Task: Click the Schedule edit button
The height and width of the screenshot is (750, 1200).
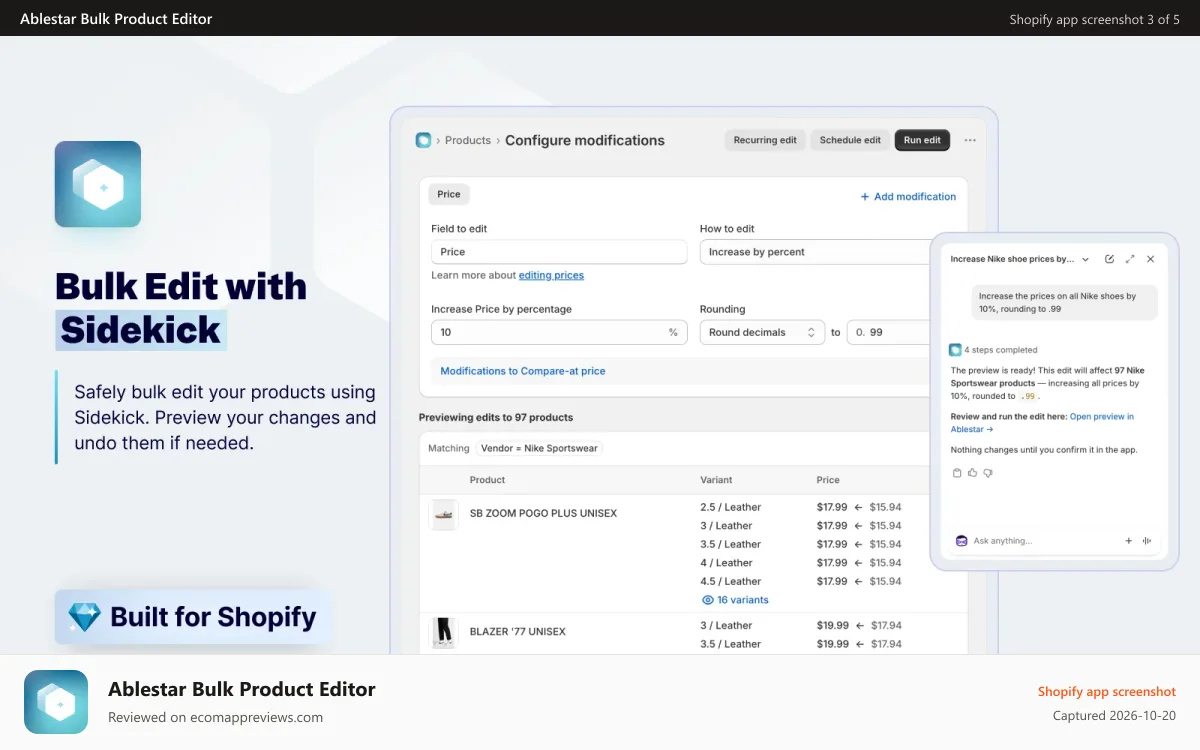Action: click(850, 140)
